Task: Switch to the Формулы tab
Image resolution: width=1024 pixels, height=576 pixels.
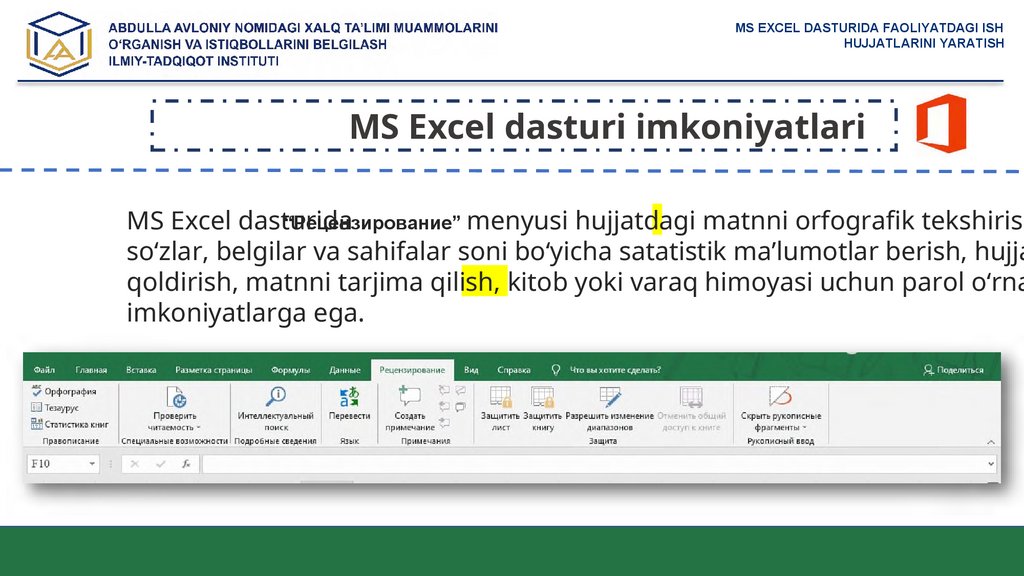Action: click(x=290, y=370)
